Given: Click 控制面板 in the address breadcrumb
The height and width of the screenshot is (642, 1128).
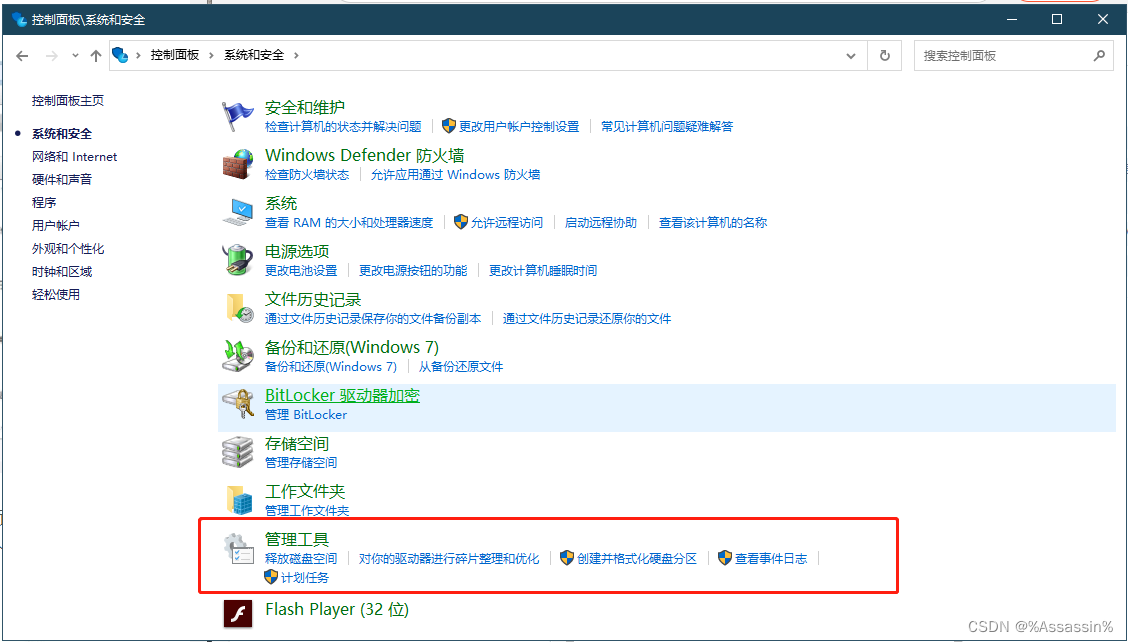Looking at the screenshot, I should (x=175, y=55).
